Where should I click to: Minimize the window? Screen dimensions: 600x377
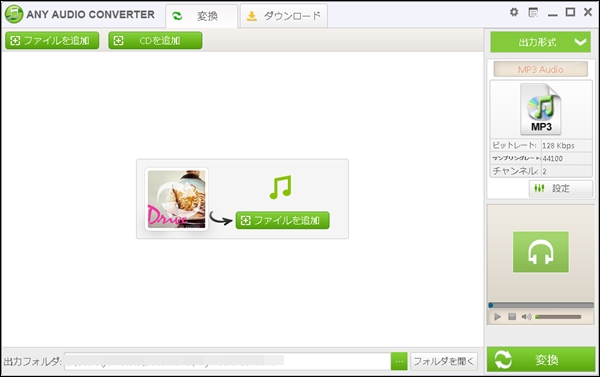(x=552, y=14)
